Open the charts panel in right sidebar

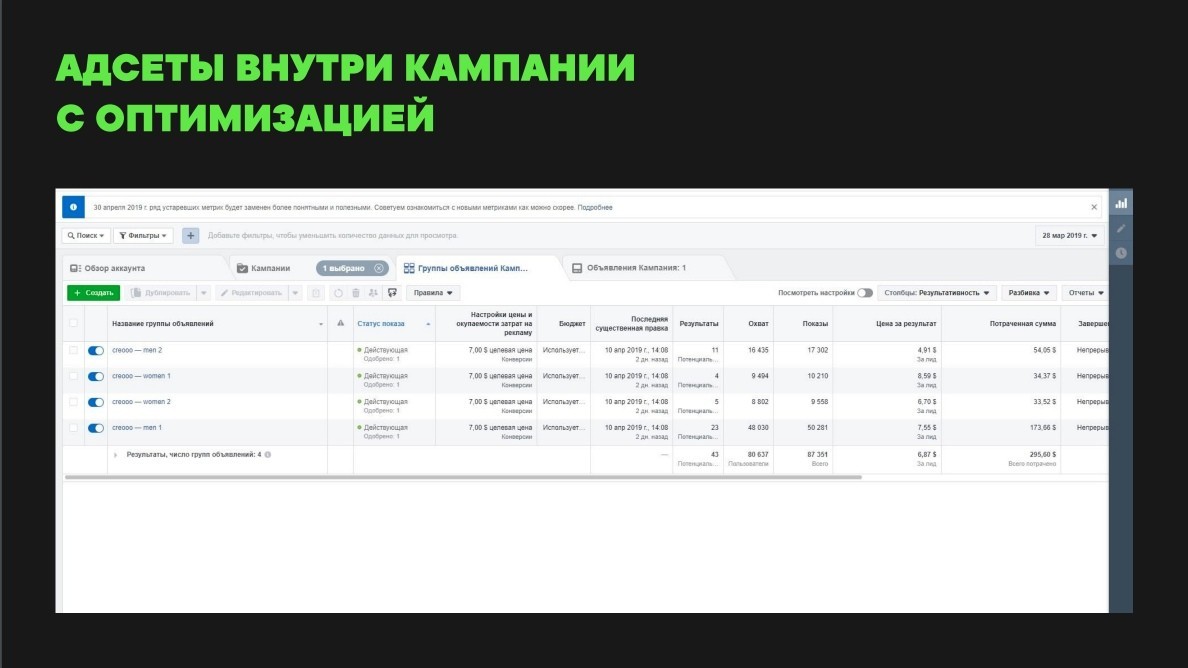pyautogui.click(x=1121, y=203)
